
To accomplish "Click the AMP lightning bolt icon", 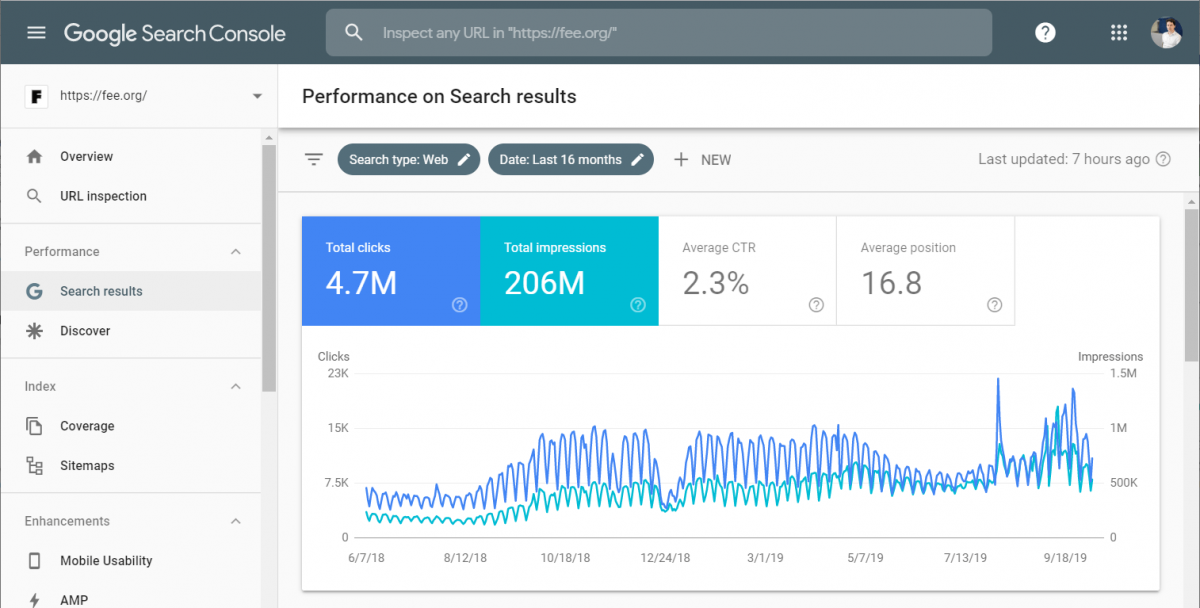I will [x=35, y=600].
